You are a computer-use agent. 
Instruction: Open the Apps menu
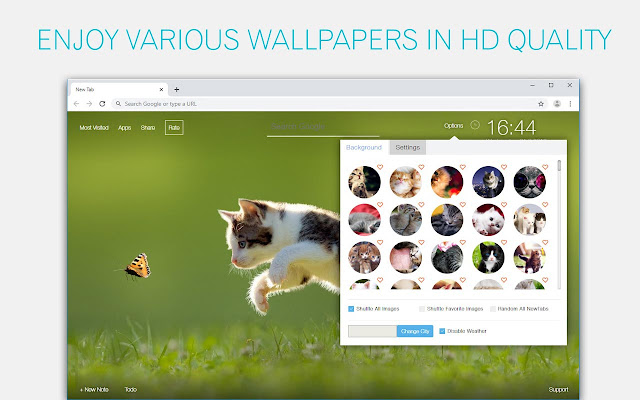(124, 127)
